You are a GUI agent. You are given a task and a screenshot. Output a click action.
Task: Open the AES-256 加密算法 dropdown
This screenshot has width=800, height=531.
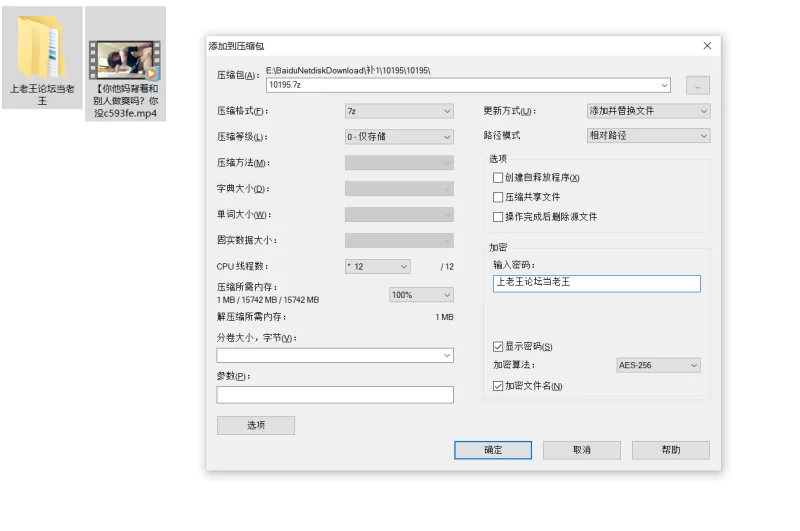point(658,365)
